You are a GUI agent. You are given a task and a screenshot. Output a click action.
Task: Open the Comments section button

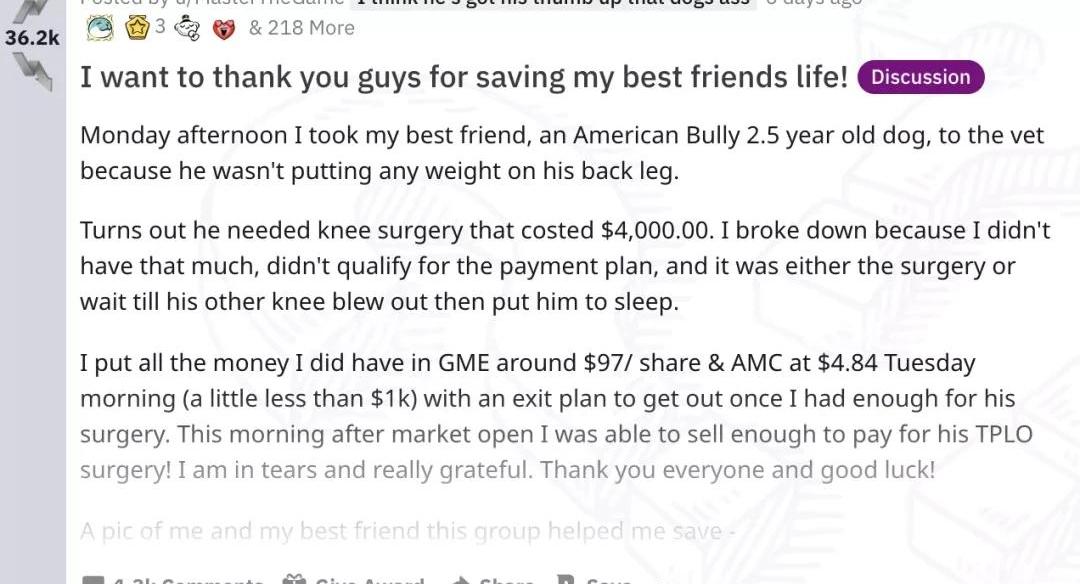[x=180, y=580]
